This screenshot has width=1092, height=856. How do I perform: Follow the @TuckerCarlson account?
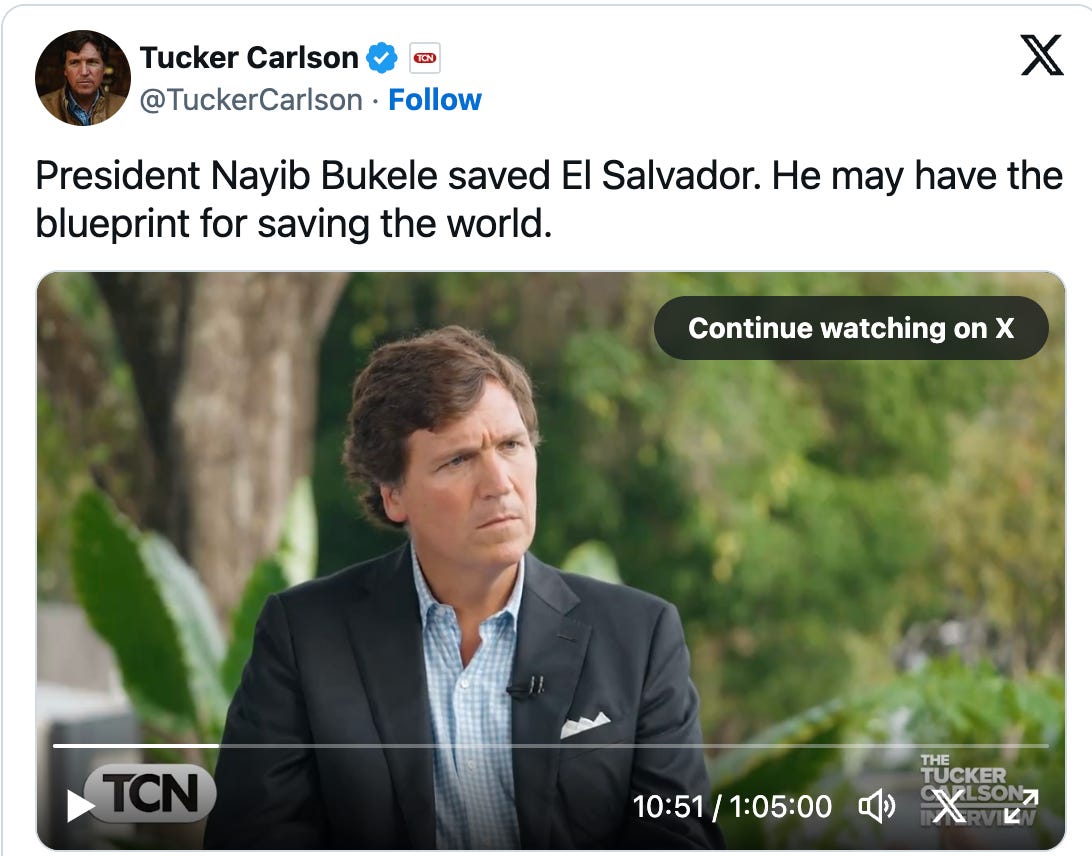[435, 100]
